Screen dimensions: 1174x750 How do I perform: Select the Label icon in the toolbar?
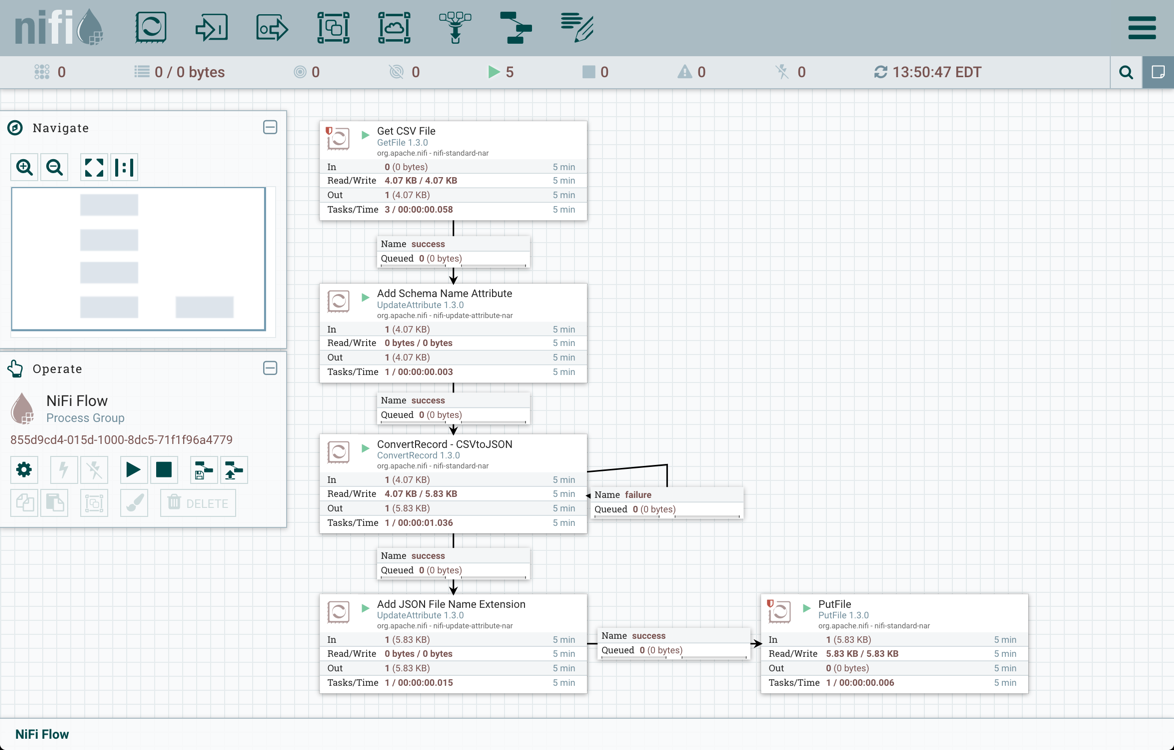coord(576,27)
